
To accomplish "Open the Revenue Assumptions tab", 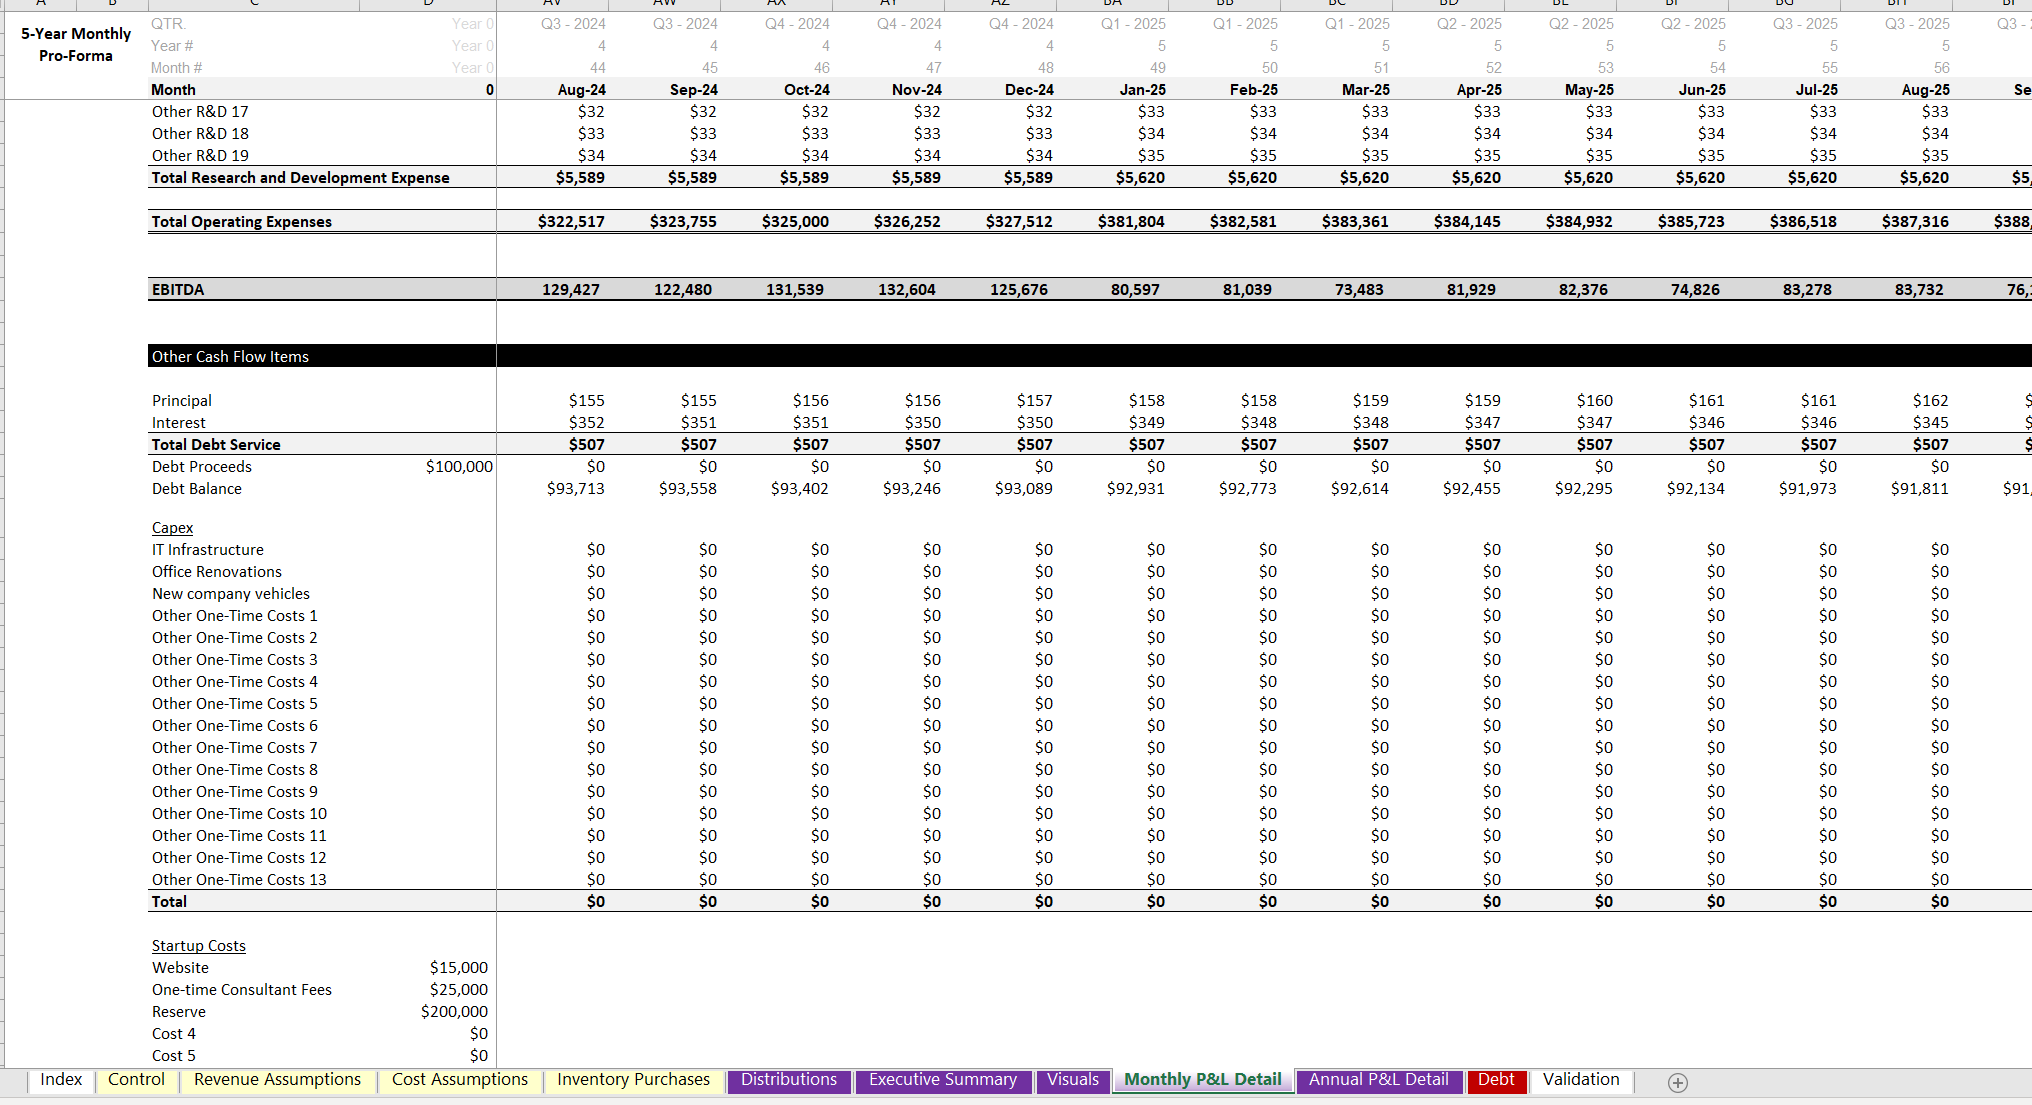I will [277, 1080].
